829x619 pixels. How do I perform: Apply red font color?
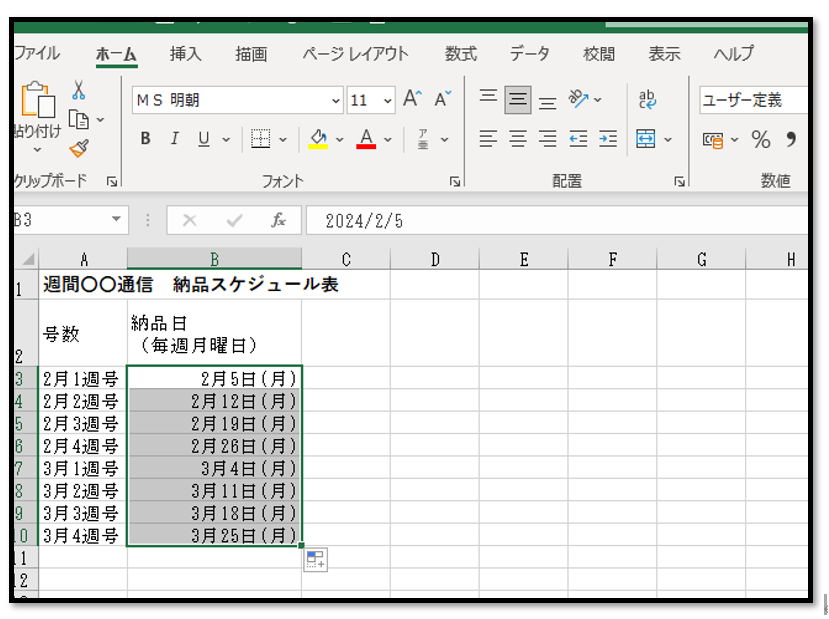pos(366,139)
